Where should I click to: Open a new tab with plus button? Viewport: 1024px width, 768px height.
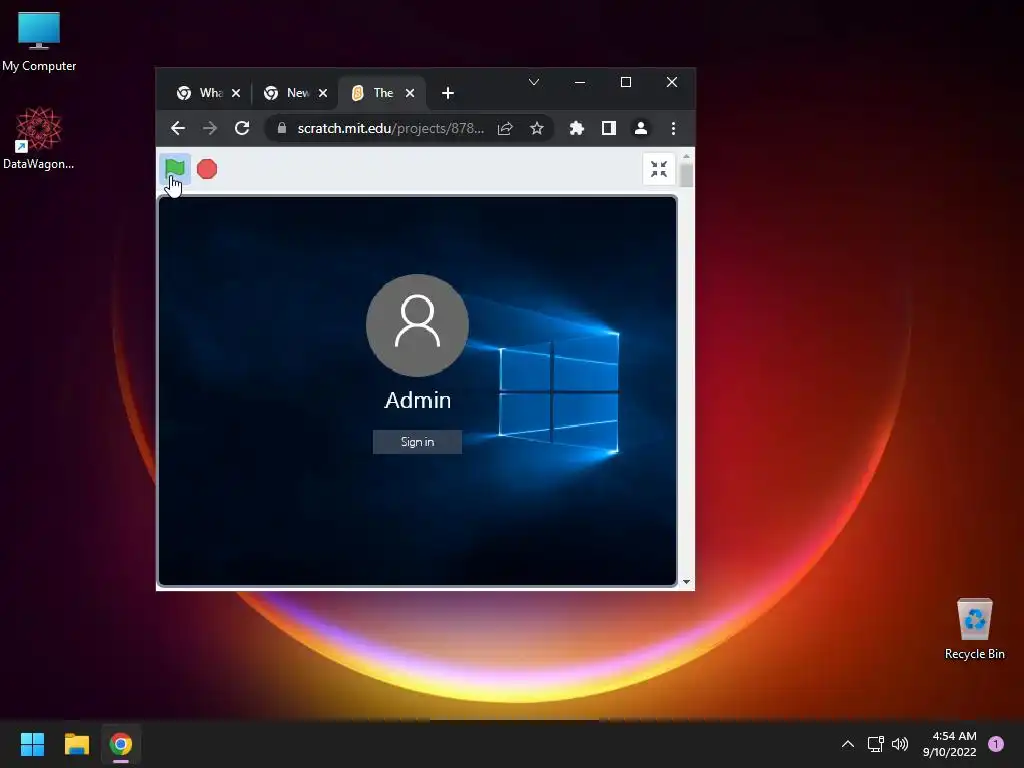(447, 93)
